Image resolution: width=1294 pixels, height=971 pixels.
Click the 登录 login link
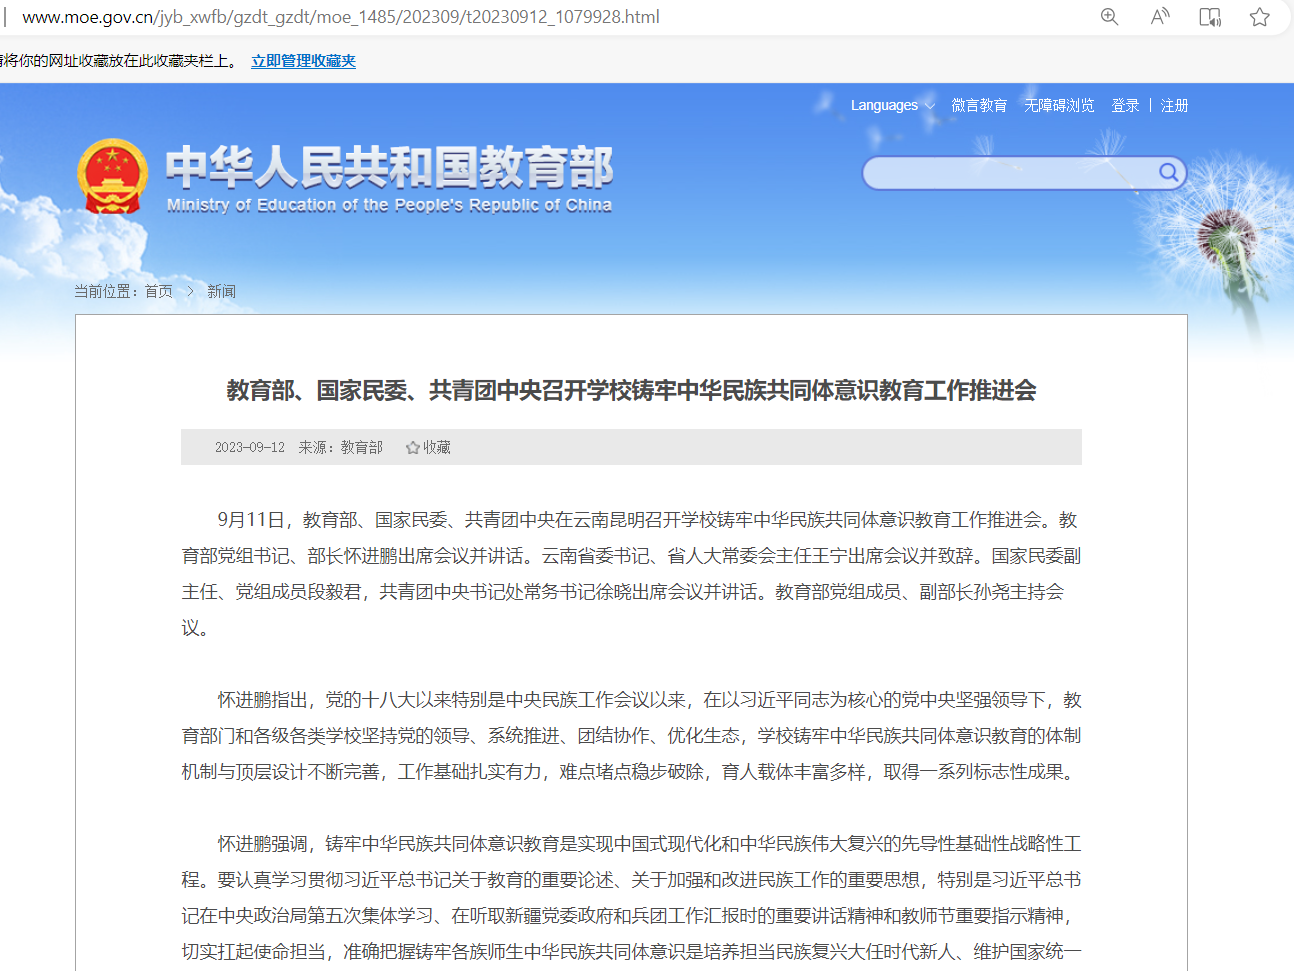(x=1125, y=106)
